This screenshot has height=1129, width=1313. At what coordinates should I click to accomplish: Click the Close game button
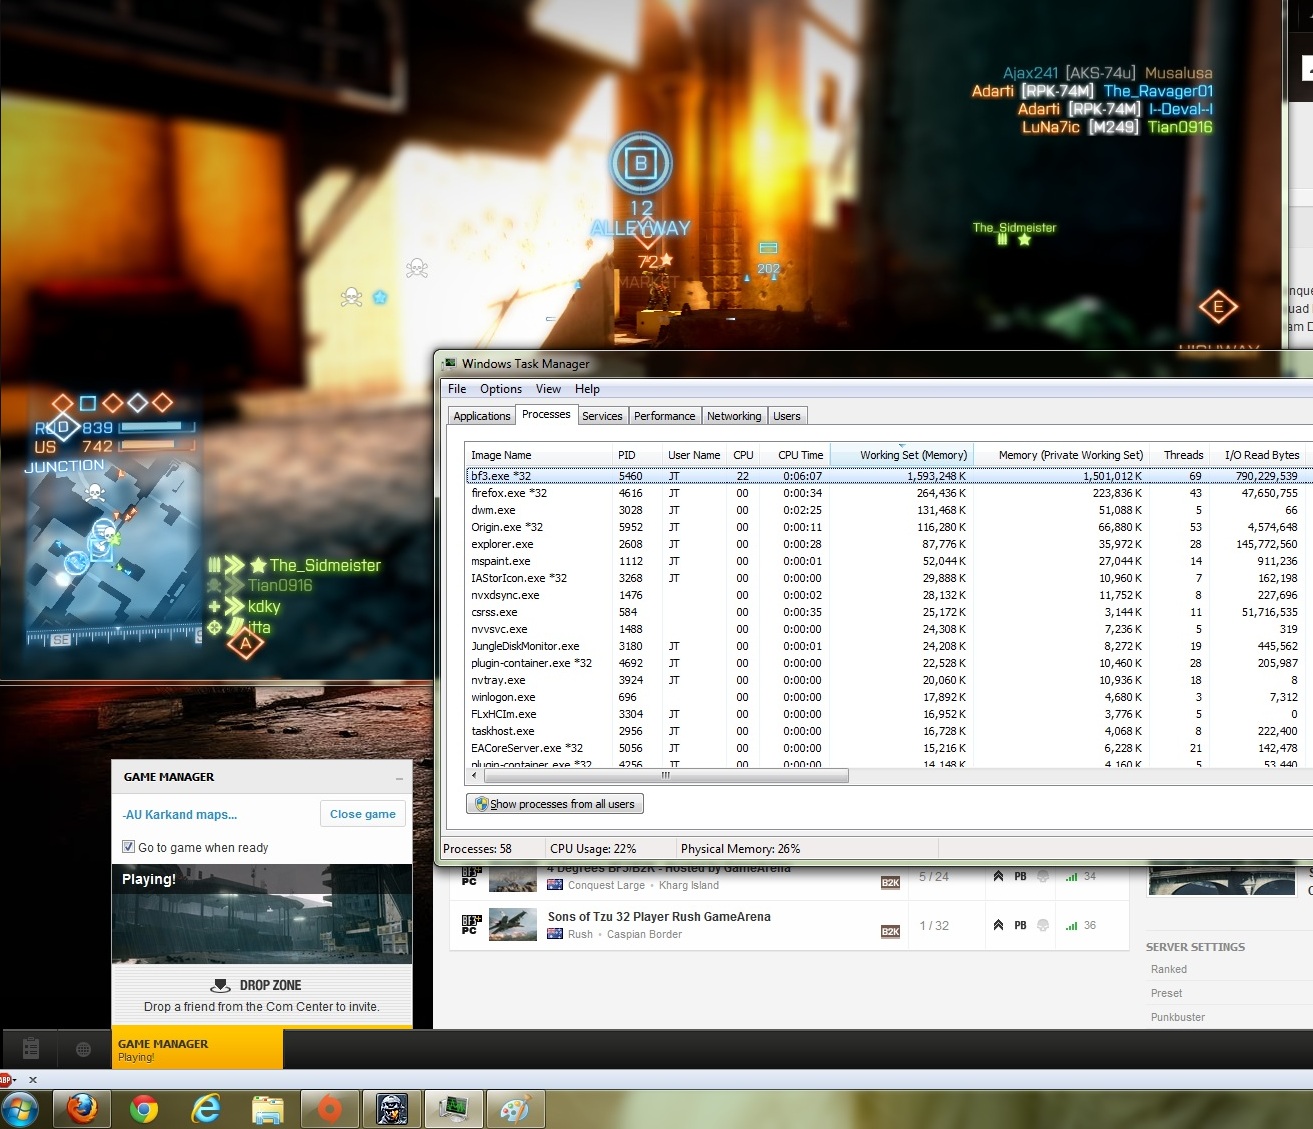363,814
